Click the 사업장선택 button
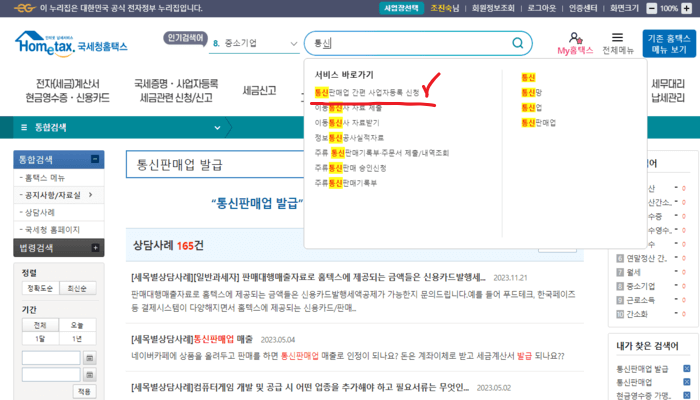Screen dimensions: 700x400 (401, 8)
